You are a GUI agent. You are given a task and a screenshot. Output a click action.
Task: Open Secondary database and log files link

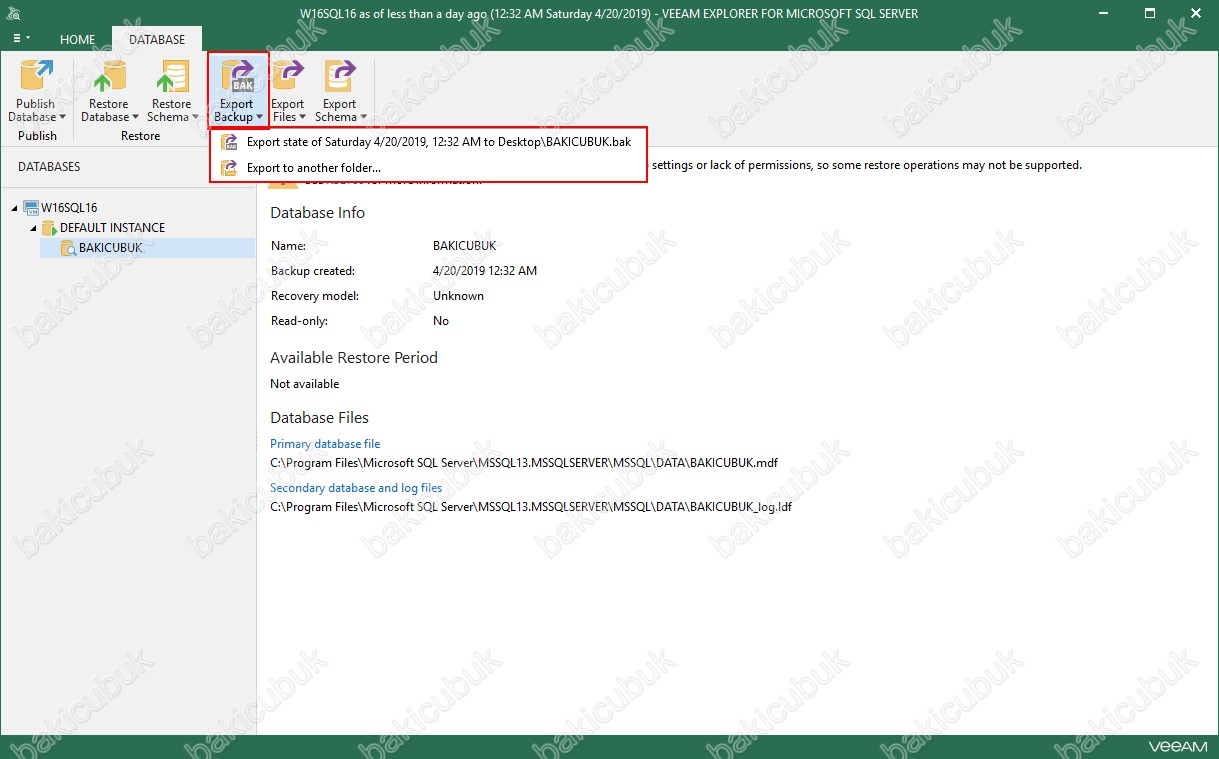coord(356,488)
